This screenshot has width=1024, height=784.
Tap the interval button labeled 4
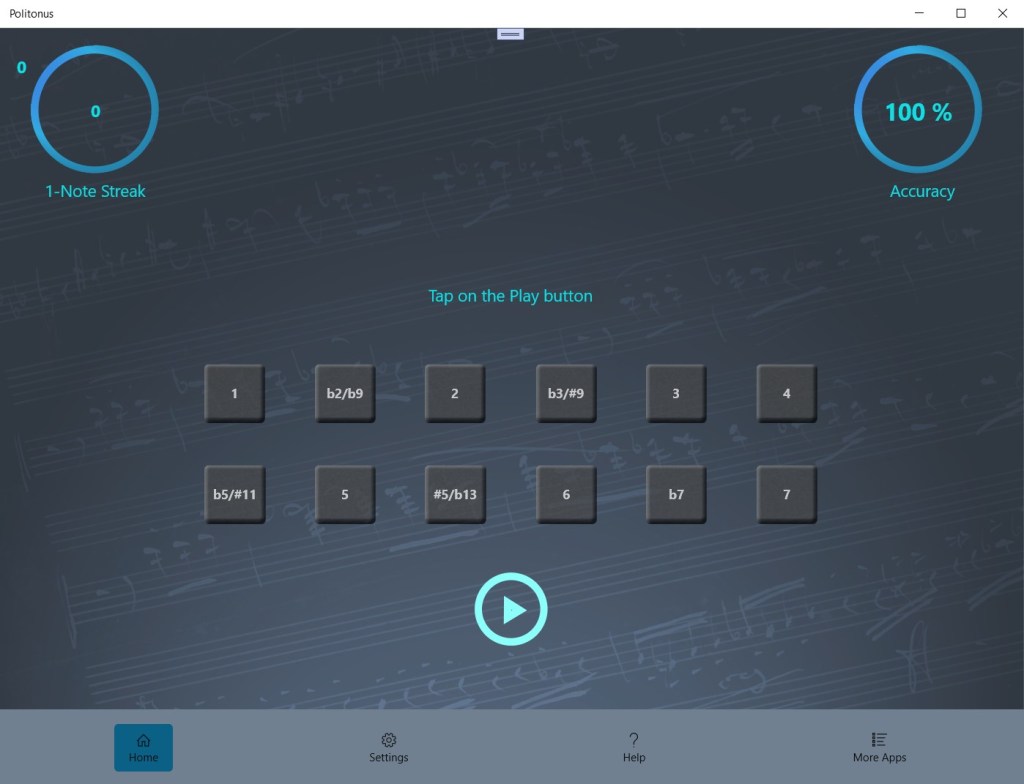tap(786, 393)
